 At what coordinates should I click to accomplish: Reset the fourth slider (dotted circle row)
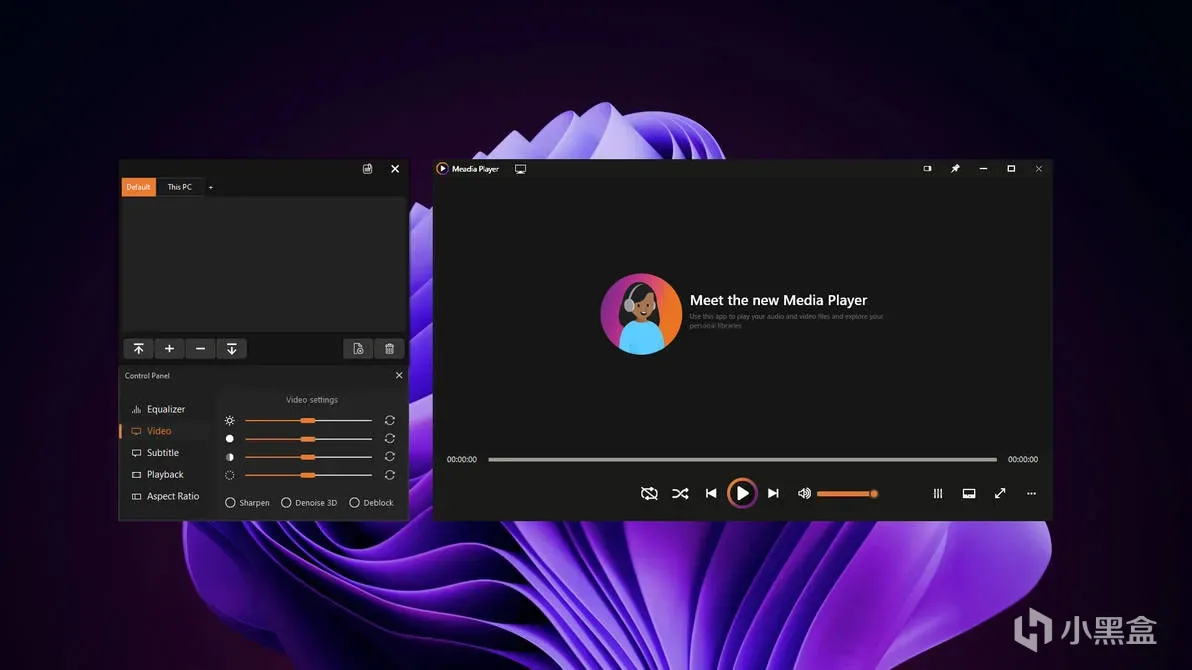point(390,475)
